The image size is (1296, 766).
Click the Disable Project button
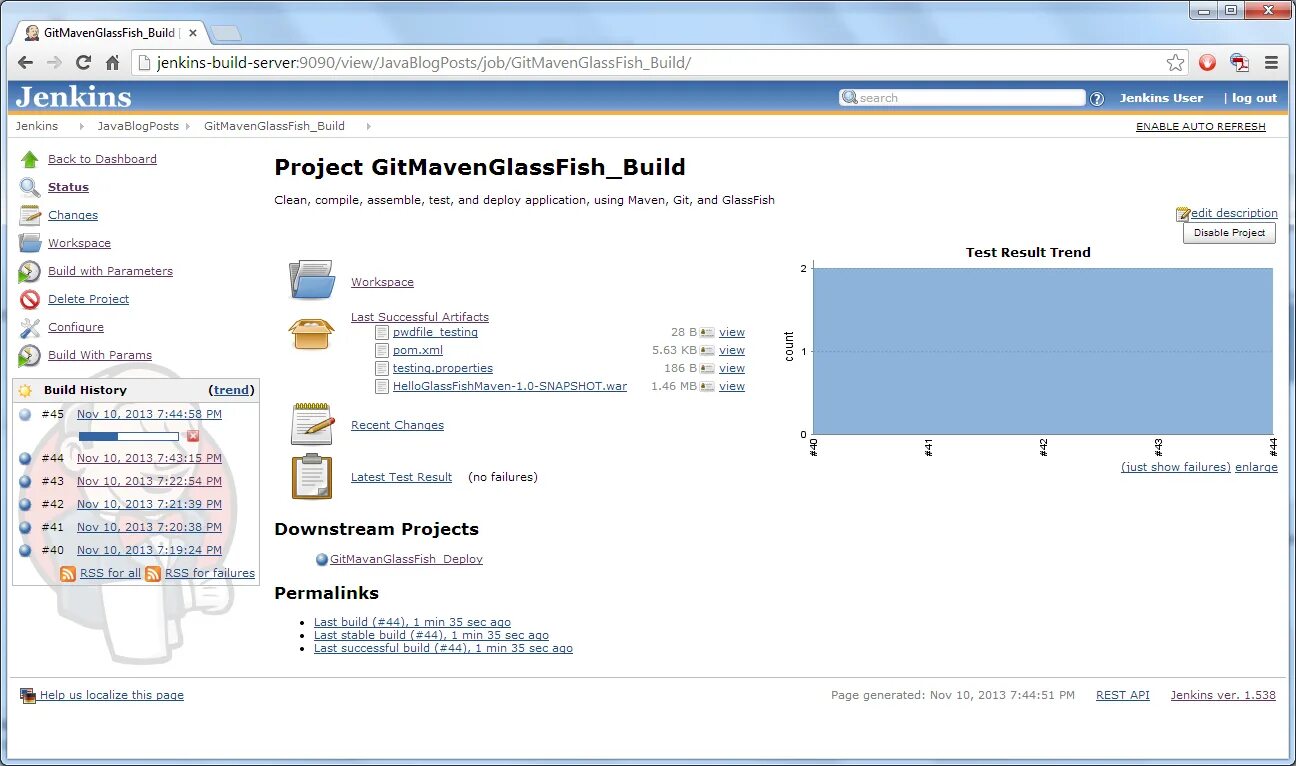click(x=1229, y=232)
